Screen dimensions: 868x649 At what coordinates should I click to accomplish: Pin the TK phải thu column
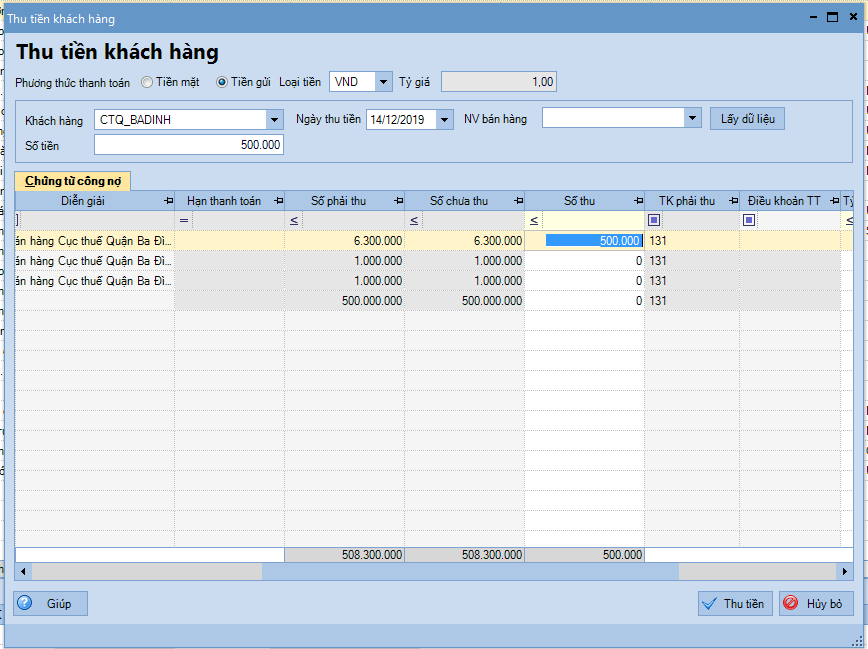coord(732,201)
